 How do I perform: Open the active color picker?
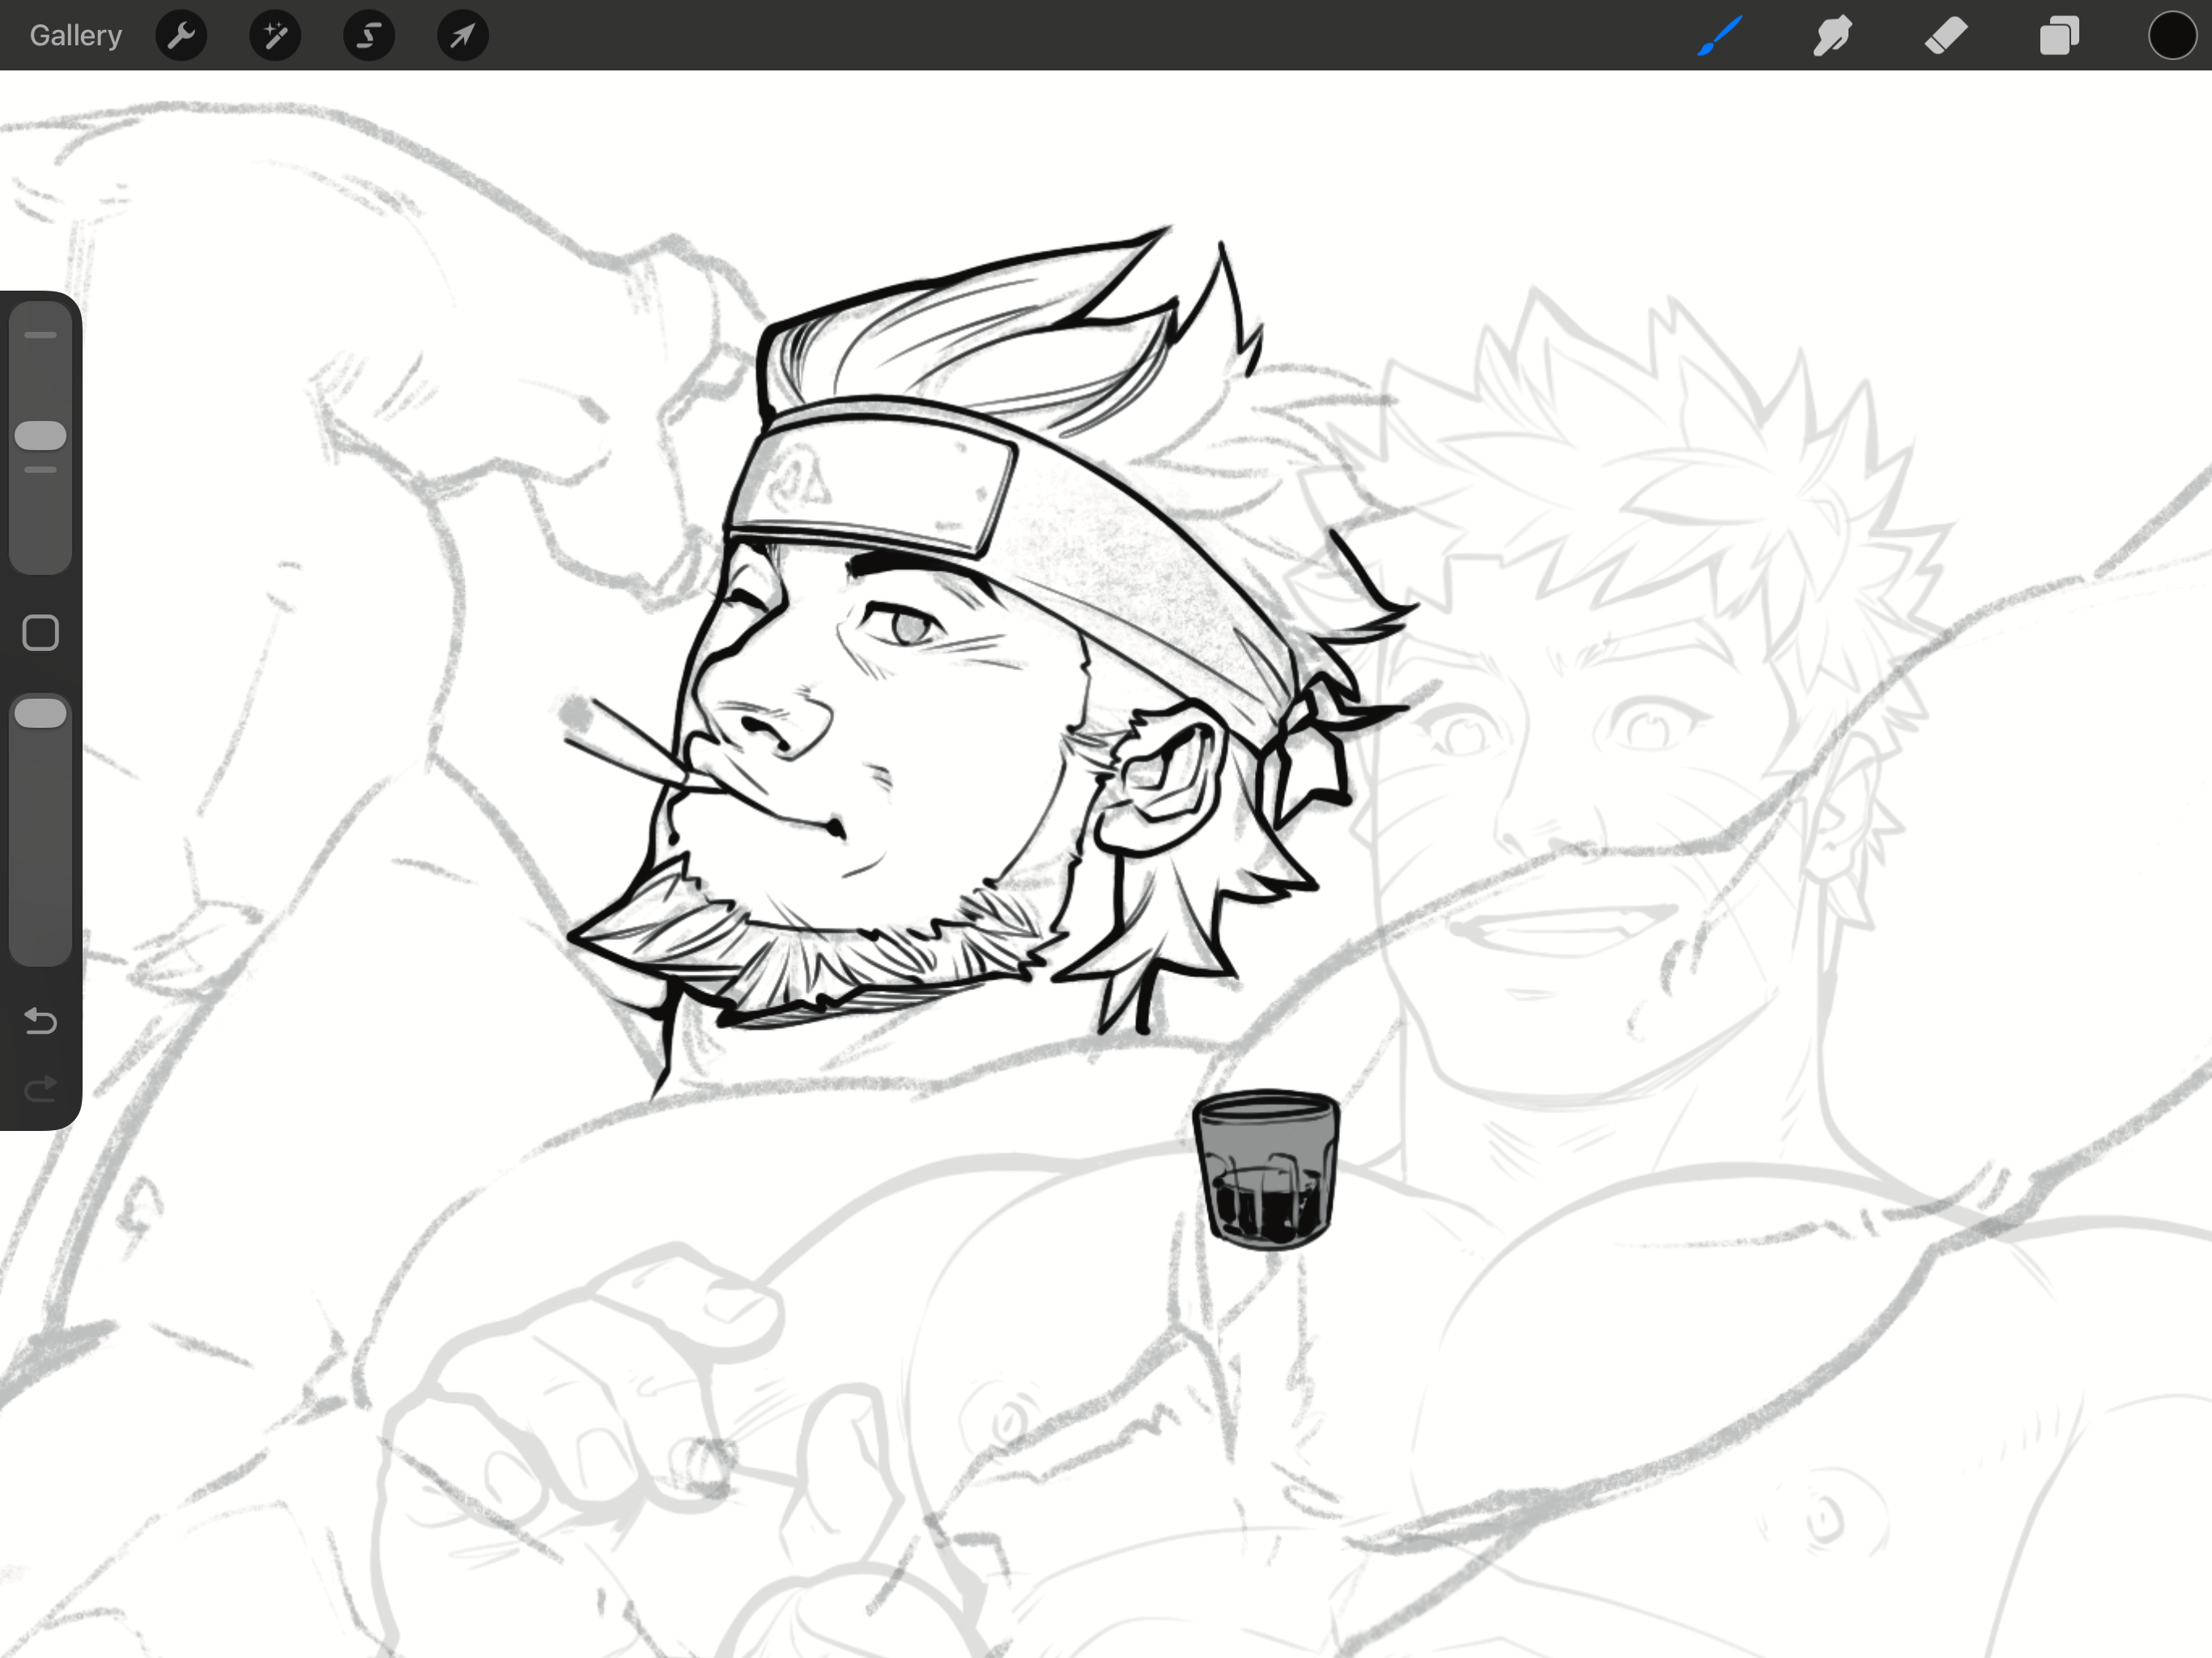(x=2172, y=36)
